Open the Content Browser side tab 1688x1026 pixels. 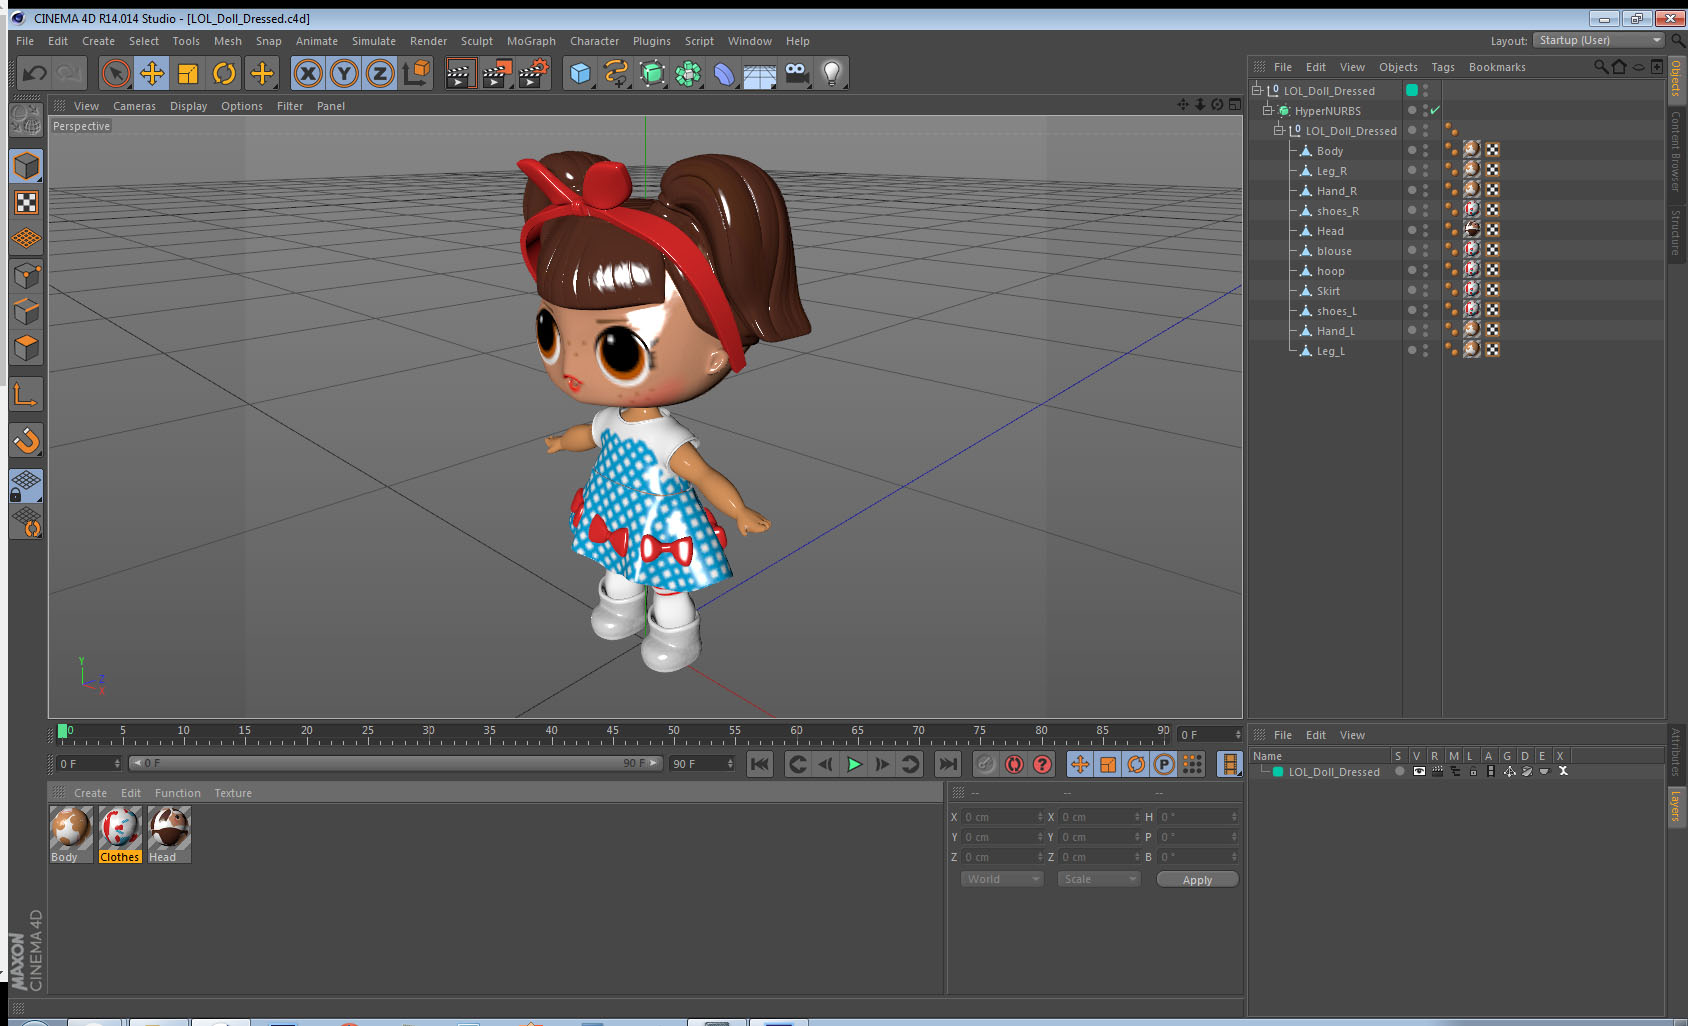[1676, 152]
